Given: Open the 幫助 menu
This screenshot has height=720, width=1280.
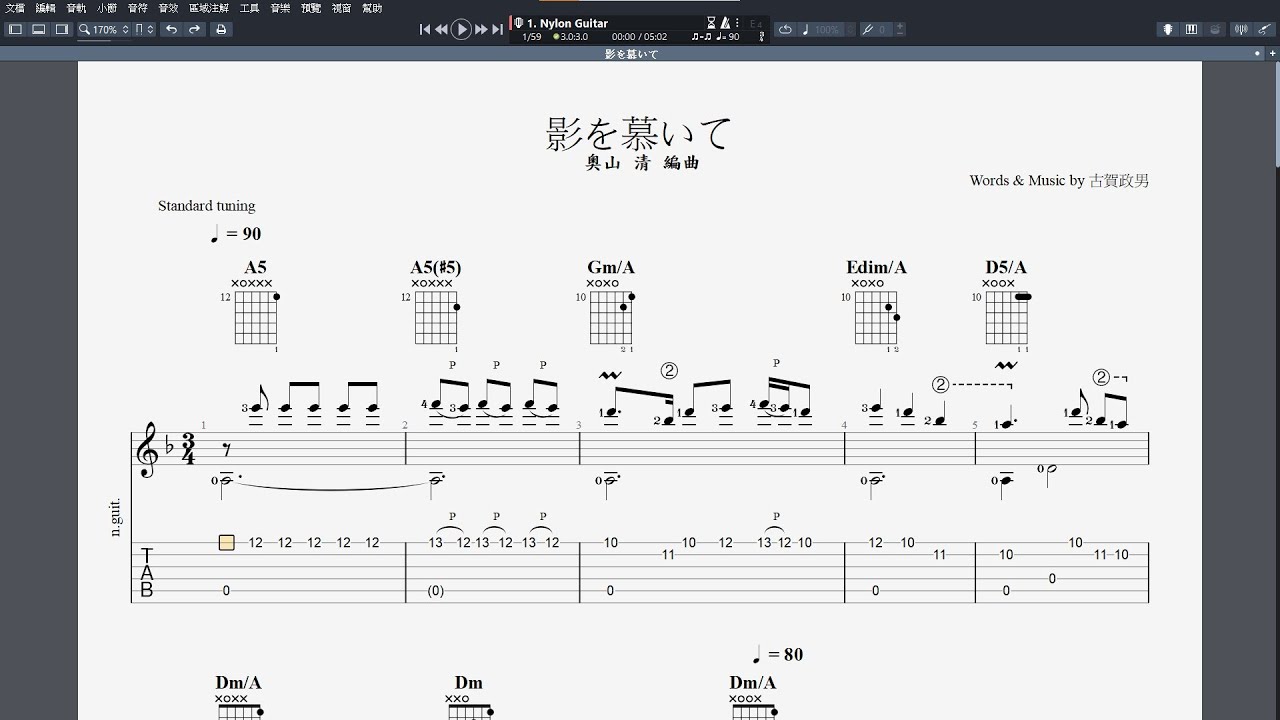Looking at the screenshot, I should click(372, 8).
